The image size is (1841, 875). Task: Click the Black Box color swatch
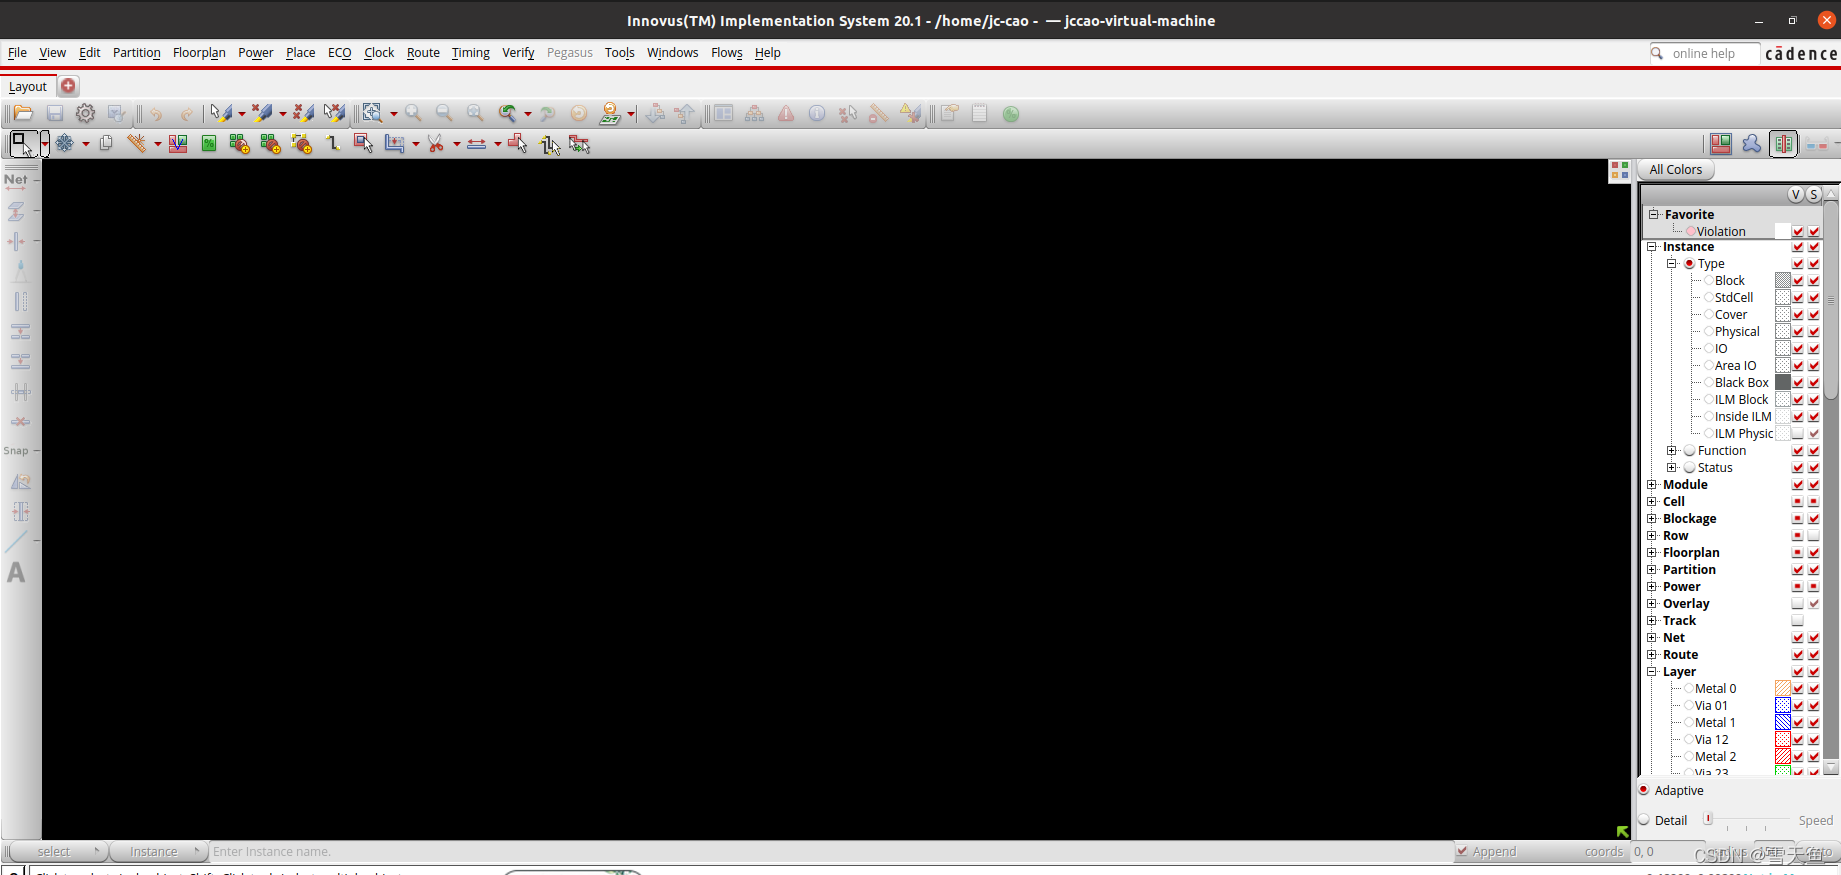[x=1782, y=383]
